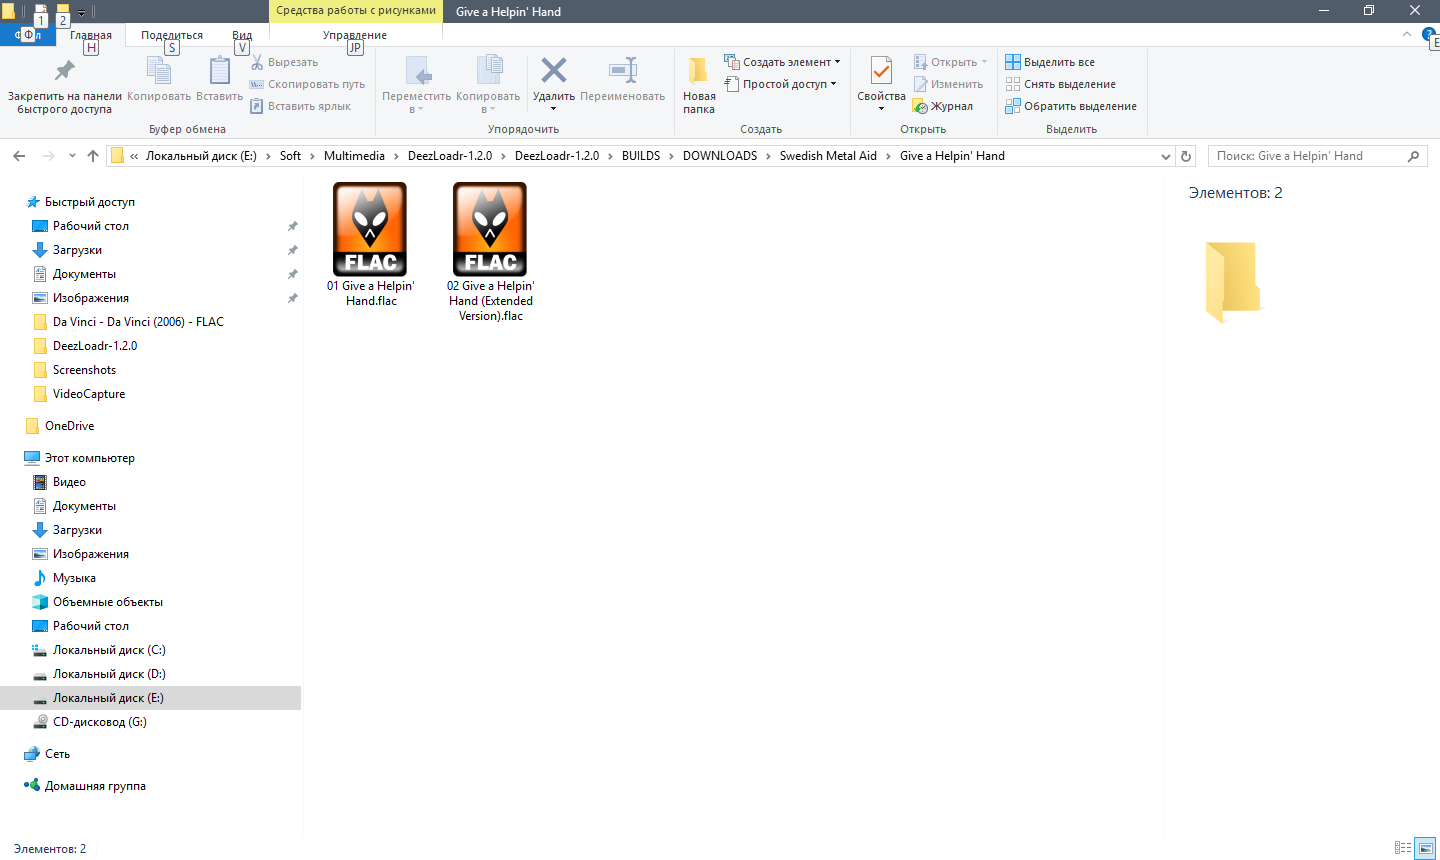
Task: Click Изменить edit button
Action: (948, 84)
